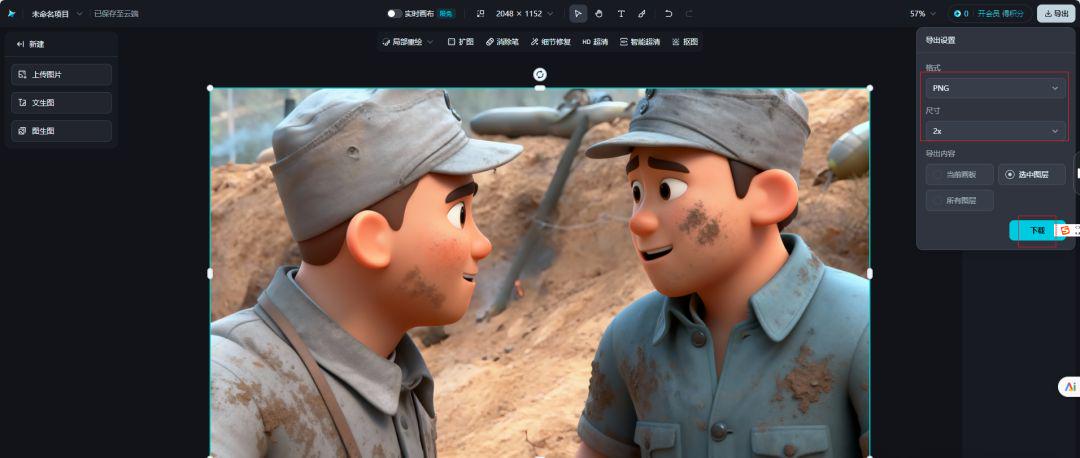Toggle the 实时画布 switch
Viewport: 1080px width, 458px height.
pyautogui.click(x=394, y=14)
